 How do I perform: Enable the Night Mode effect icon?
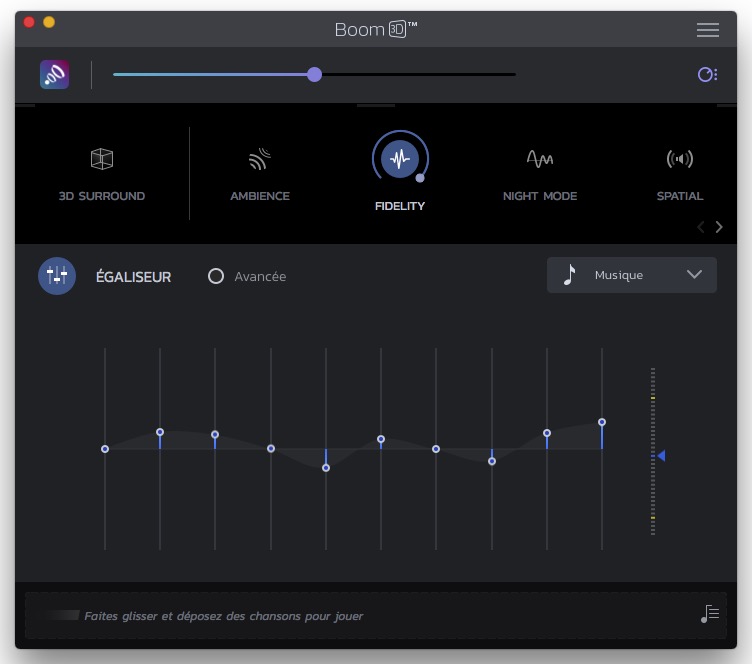pyautogui.click(x=540, y=159)
